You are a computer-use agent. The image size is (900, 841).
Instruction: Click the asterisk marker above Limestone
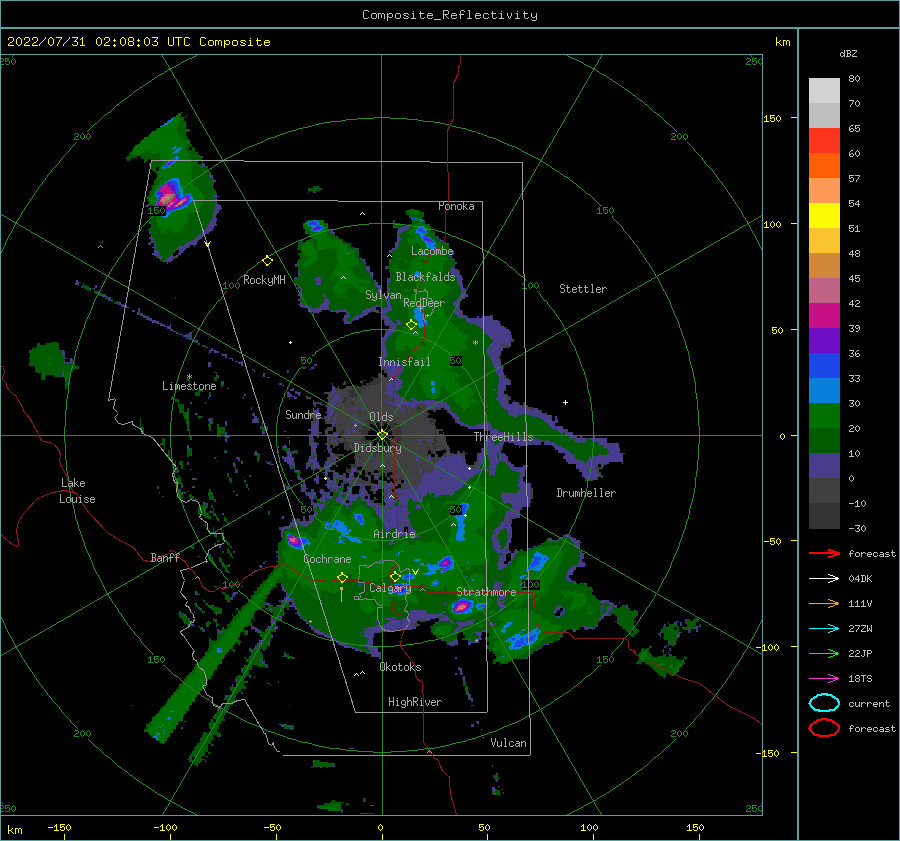[189, 377]
